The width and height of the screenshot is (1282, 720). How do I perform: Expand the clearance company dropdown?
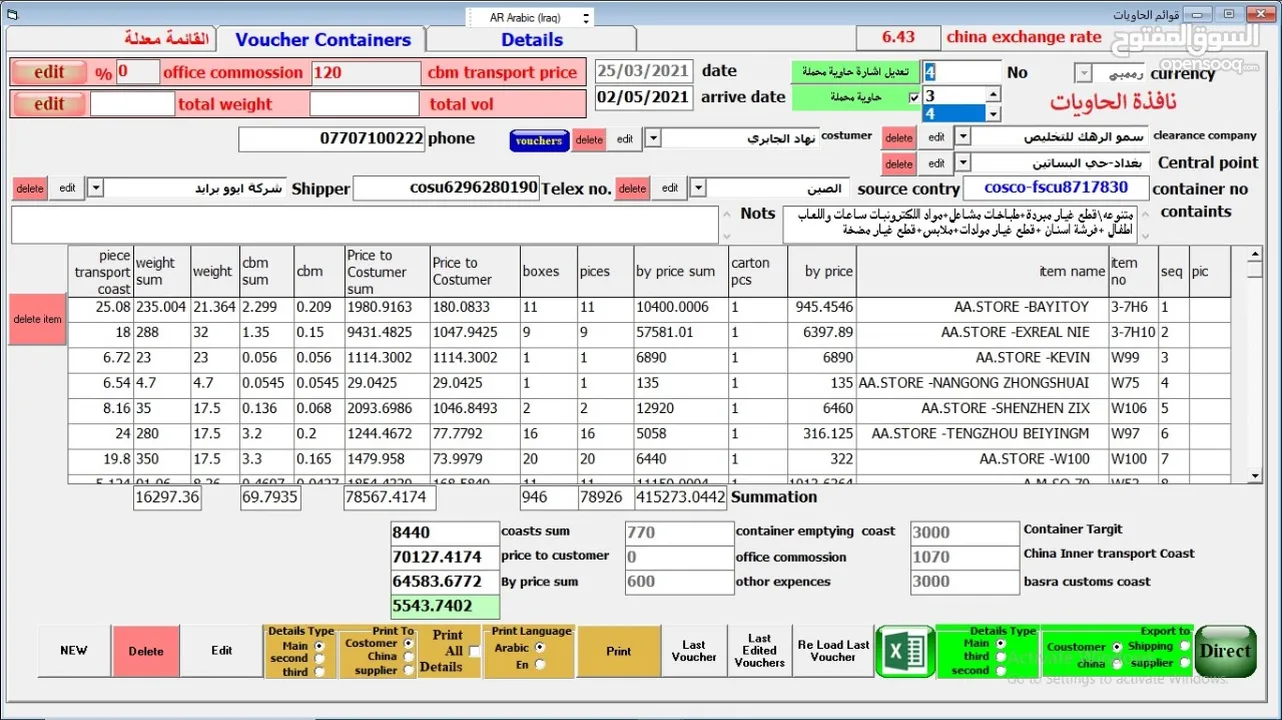[x=962, y=136]
